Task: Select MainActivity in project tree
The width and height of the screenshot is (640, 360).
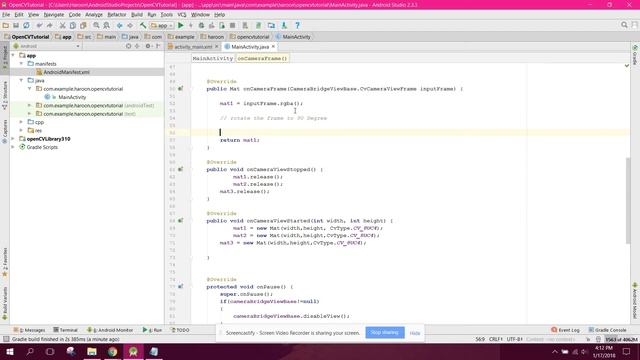Action: click(72, 97)
